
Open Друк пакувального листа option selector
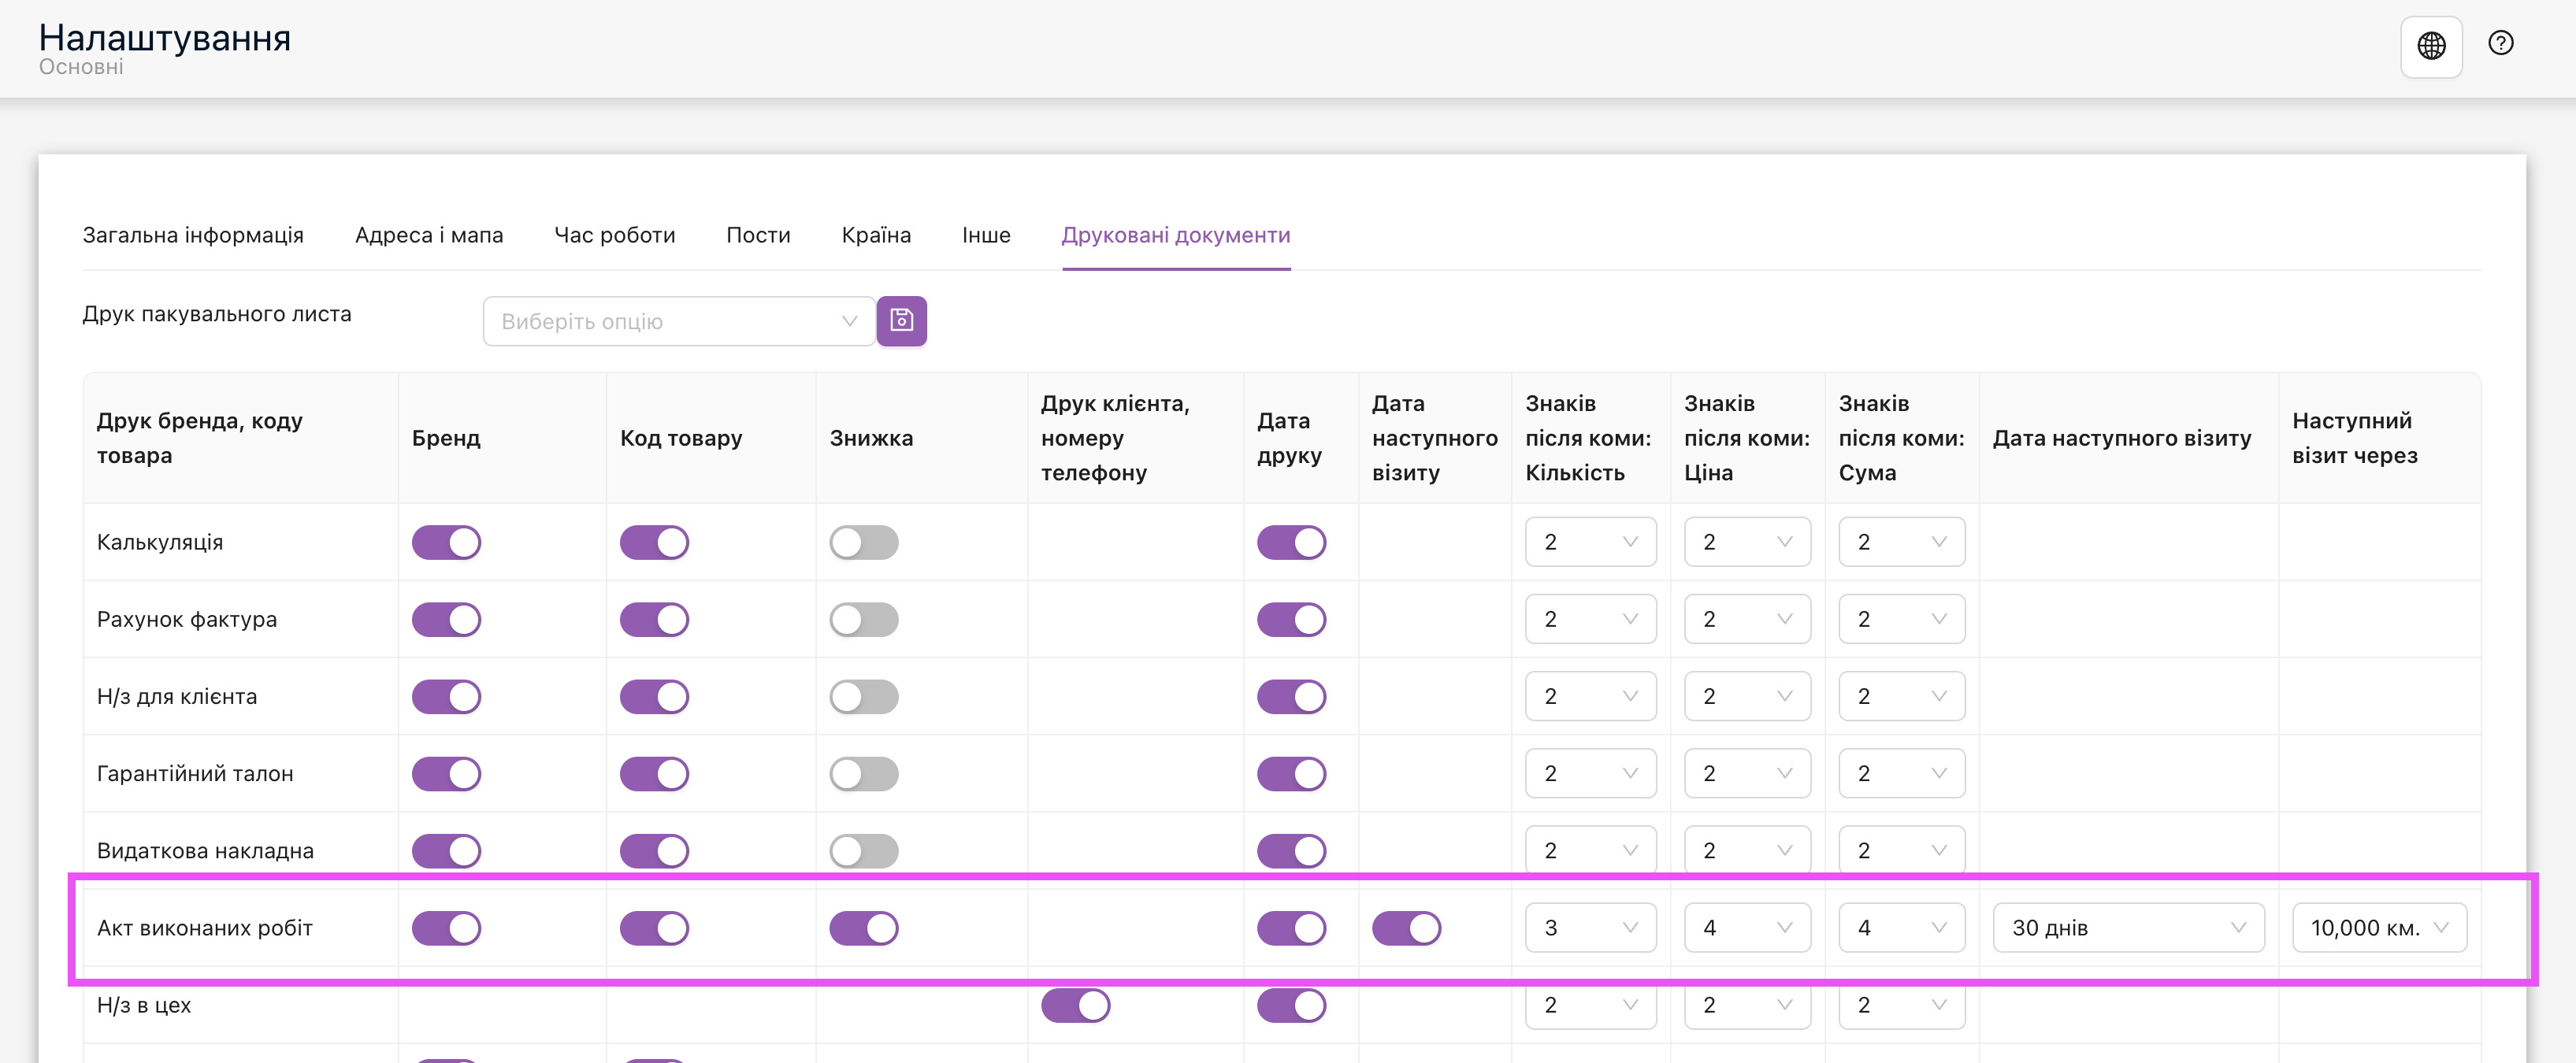(674, 320)
